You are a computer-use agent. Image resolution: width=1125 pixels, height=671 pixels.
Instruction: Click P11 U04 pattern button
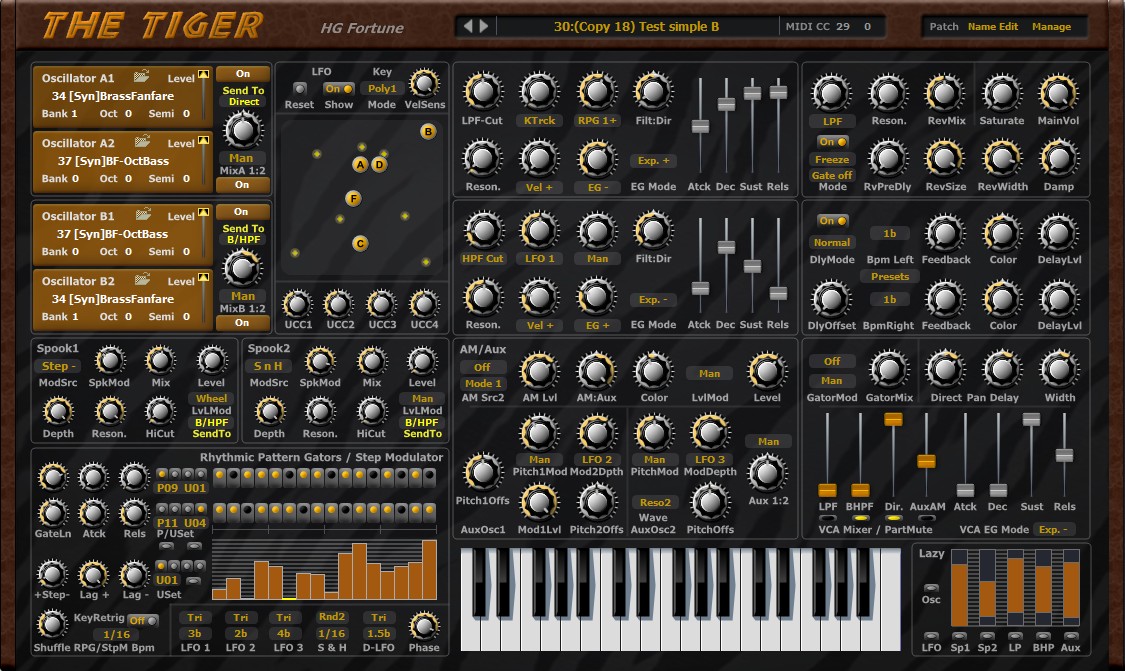181,523
